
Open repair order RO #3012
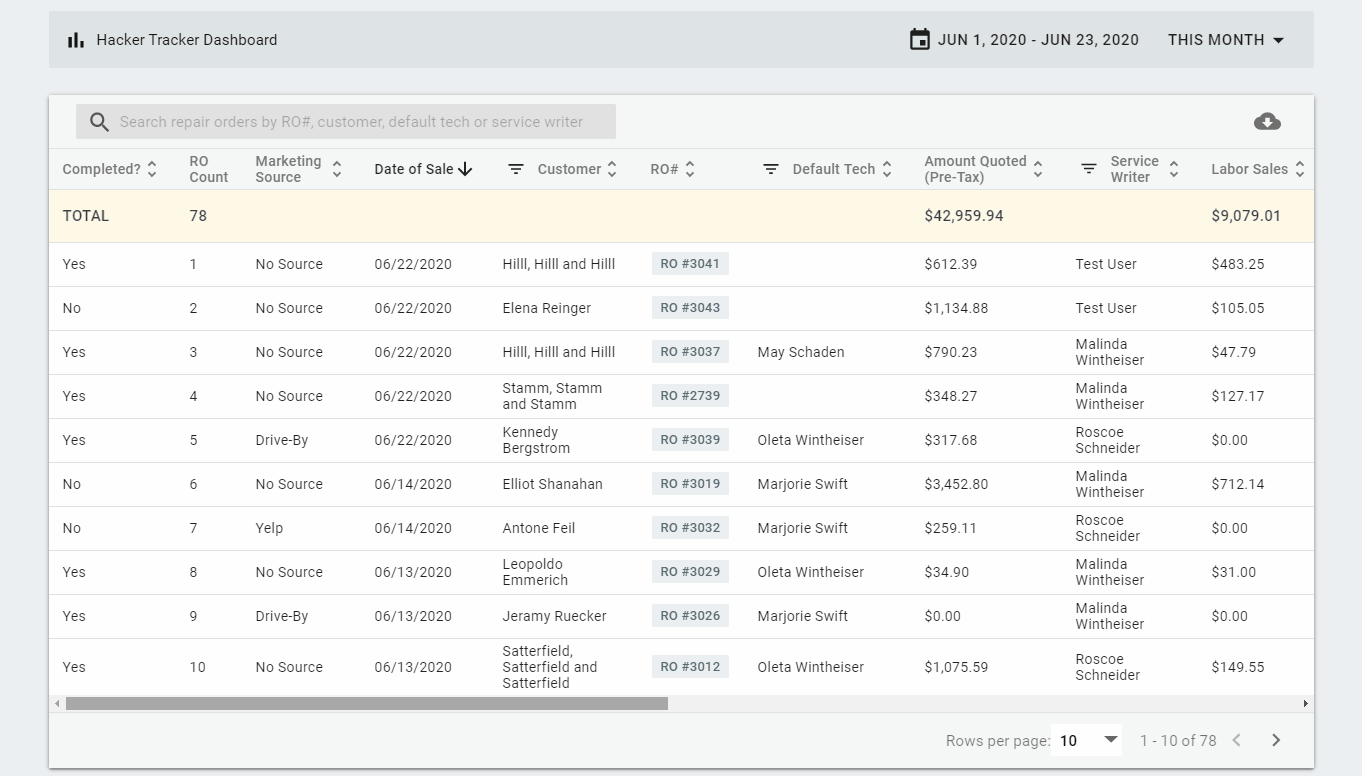690,667
